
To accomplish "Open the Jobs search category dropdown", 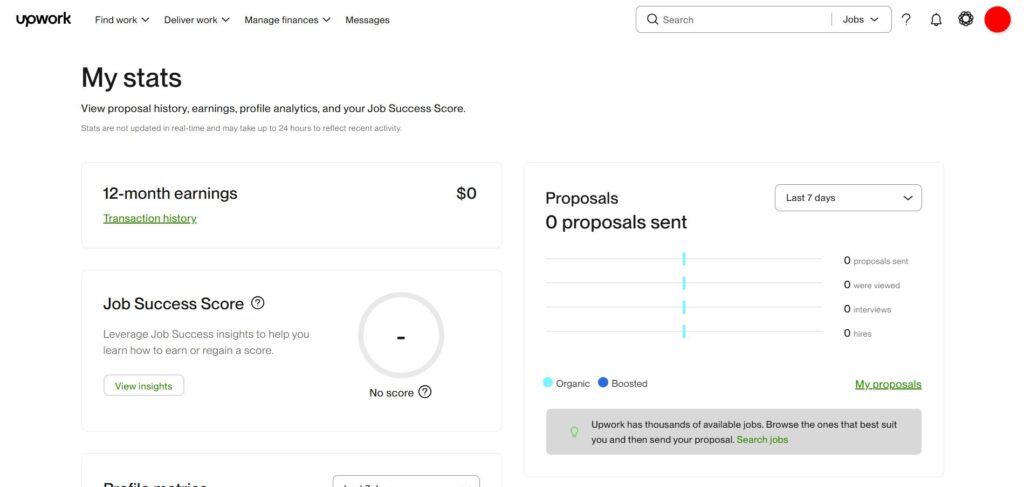I will pos(860,19).
